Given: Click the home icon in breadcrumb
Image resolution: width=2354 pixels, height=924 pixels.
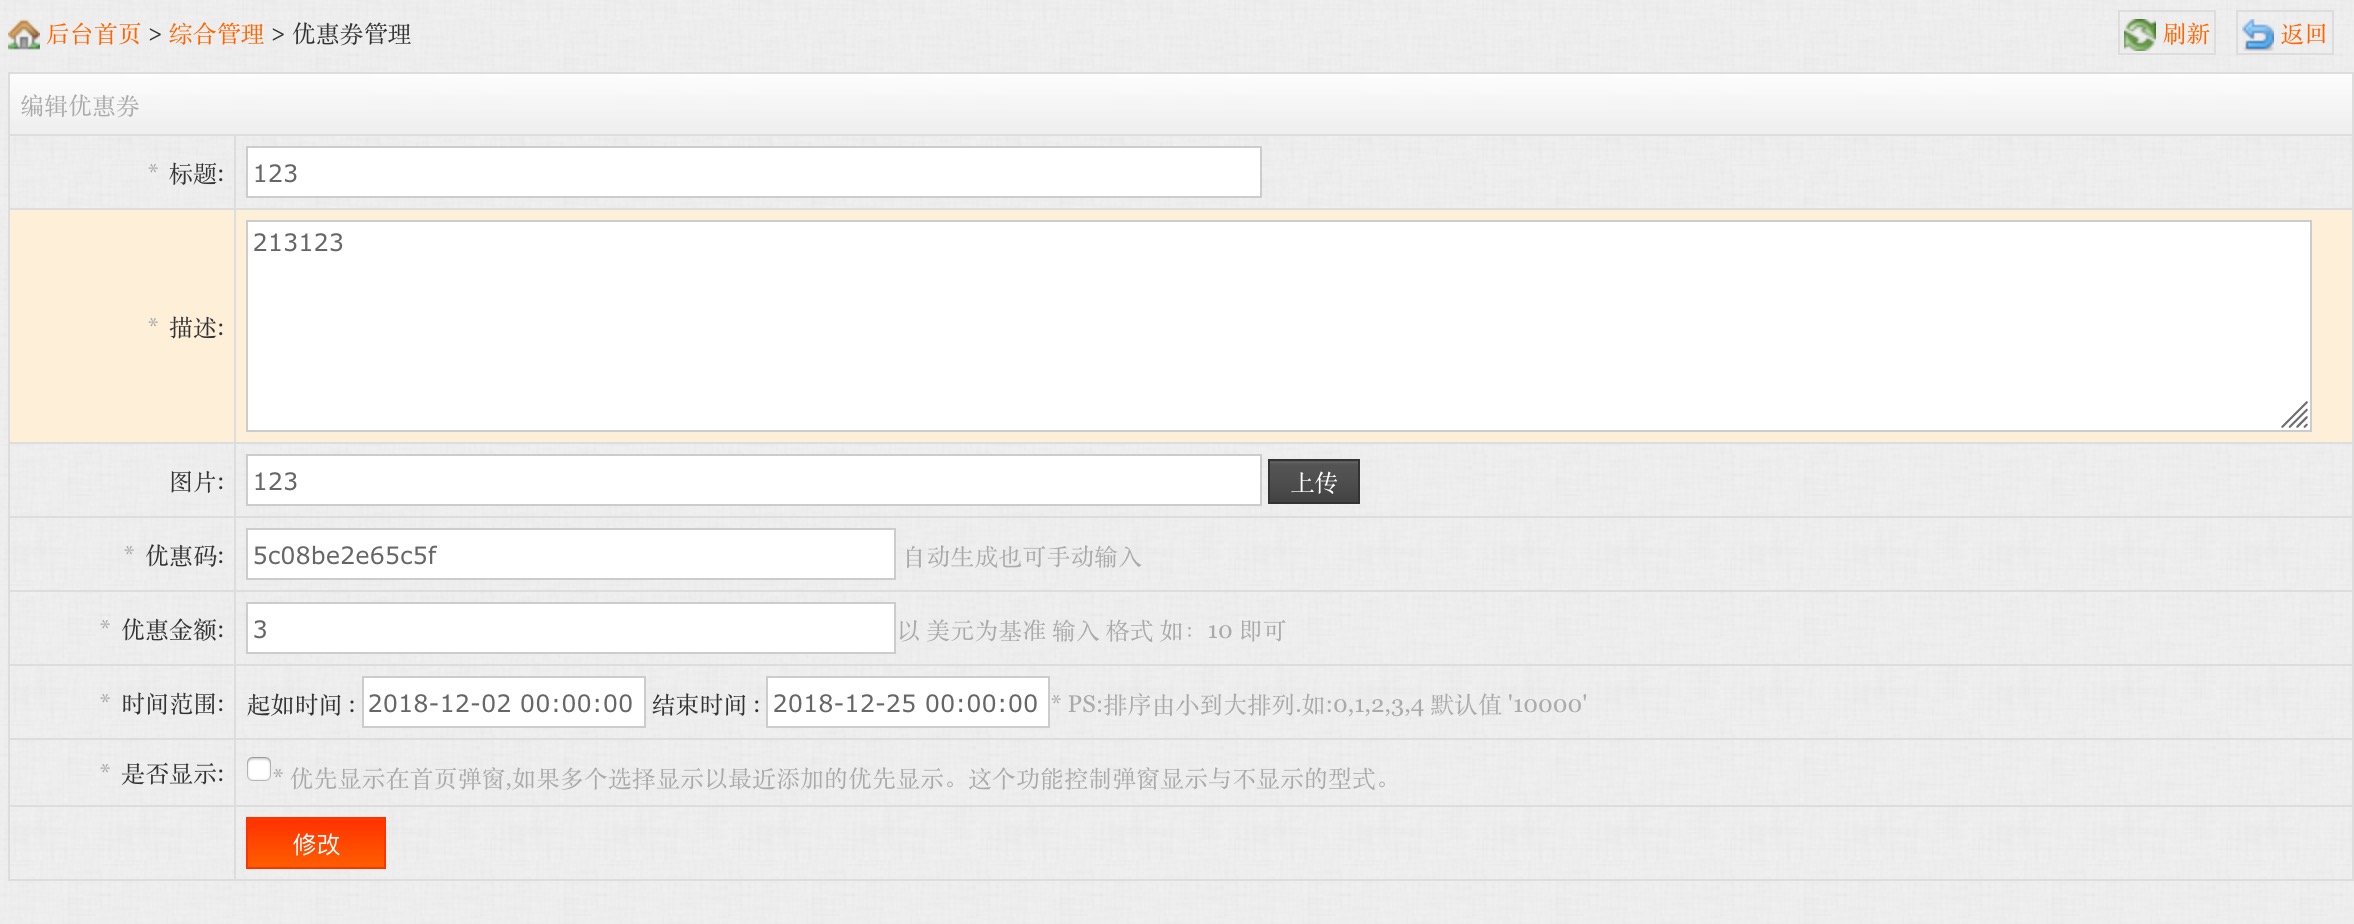Looking at the screenshot, I should 23,35.
